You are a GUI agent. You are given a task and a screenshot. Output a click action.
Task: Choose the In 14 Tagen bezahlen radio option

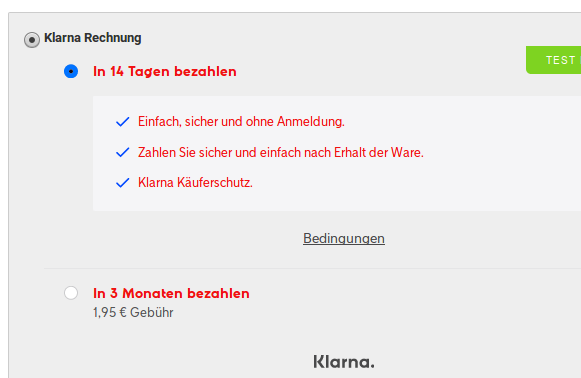(71, 71)
